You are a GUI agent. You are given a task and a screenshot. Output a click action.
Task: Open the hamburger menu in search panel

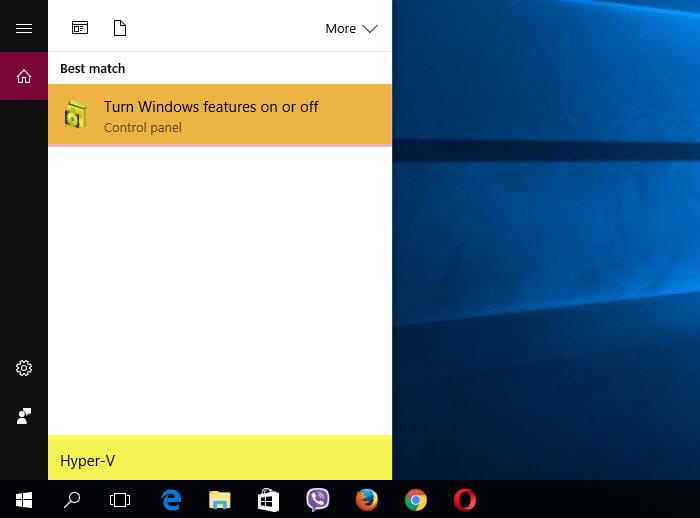point(24,29)
